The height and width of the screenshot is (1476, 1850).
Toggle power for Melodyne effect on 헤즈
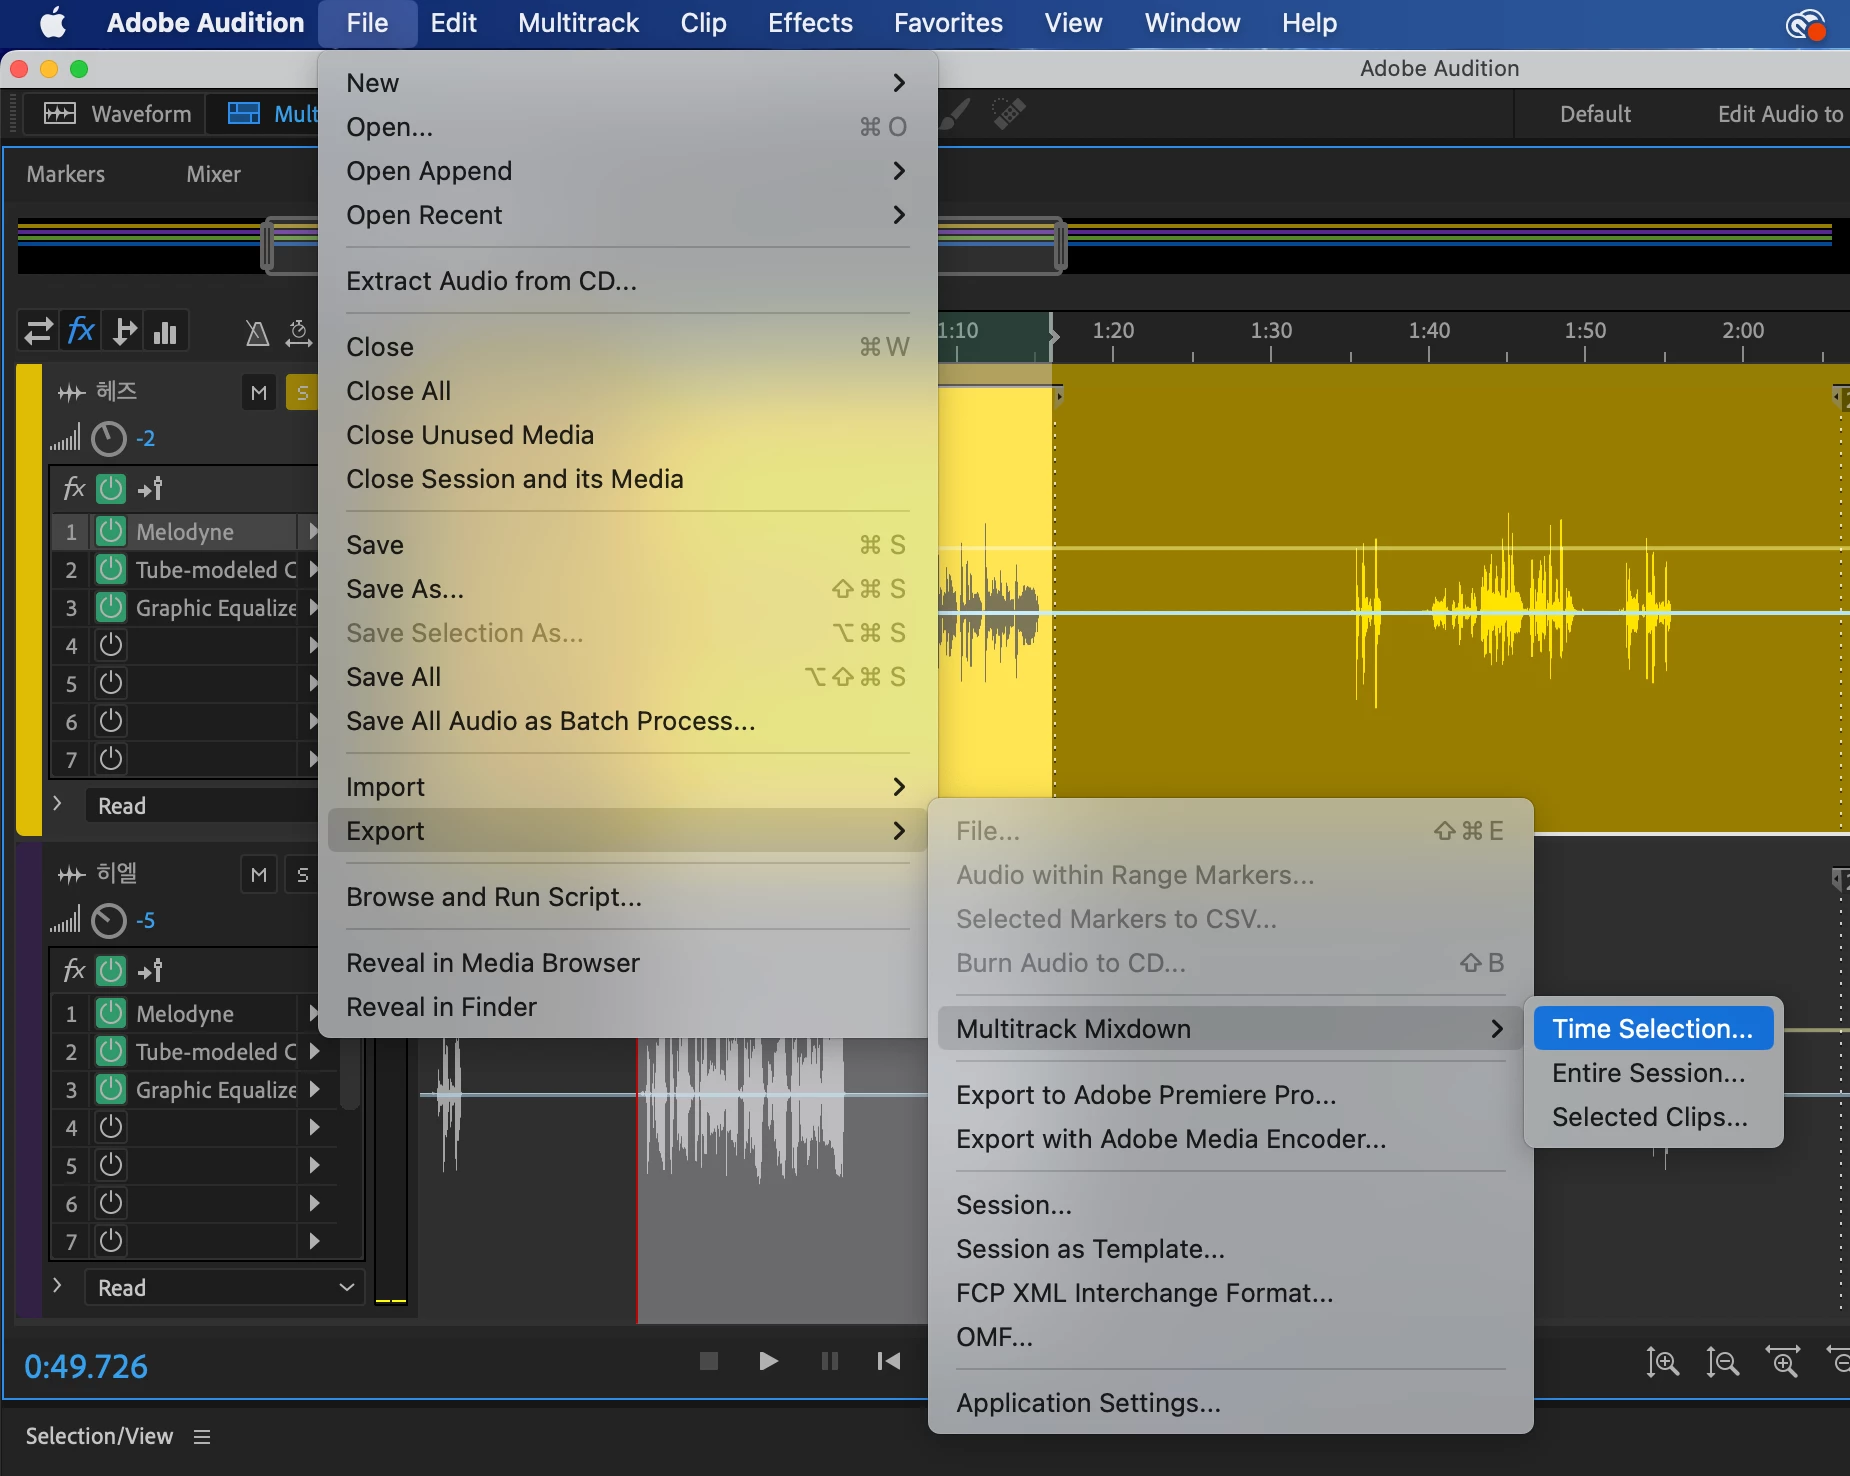pos(110,531)
